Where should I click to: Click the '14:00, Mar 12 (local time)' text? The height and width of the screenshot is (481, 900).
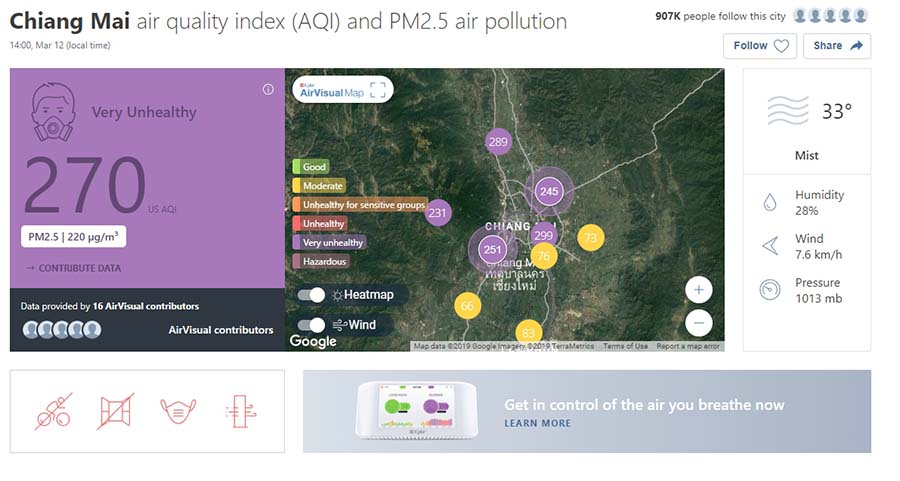[60, 45]
